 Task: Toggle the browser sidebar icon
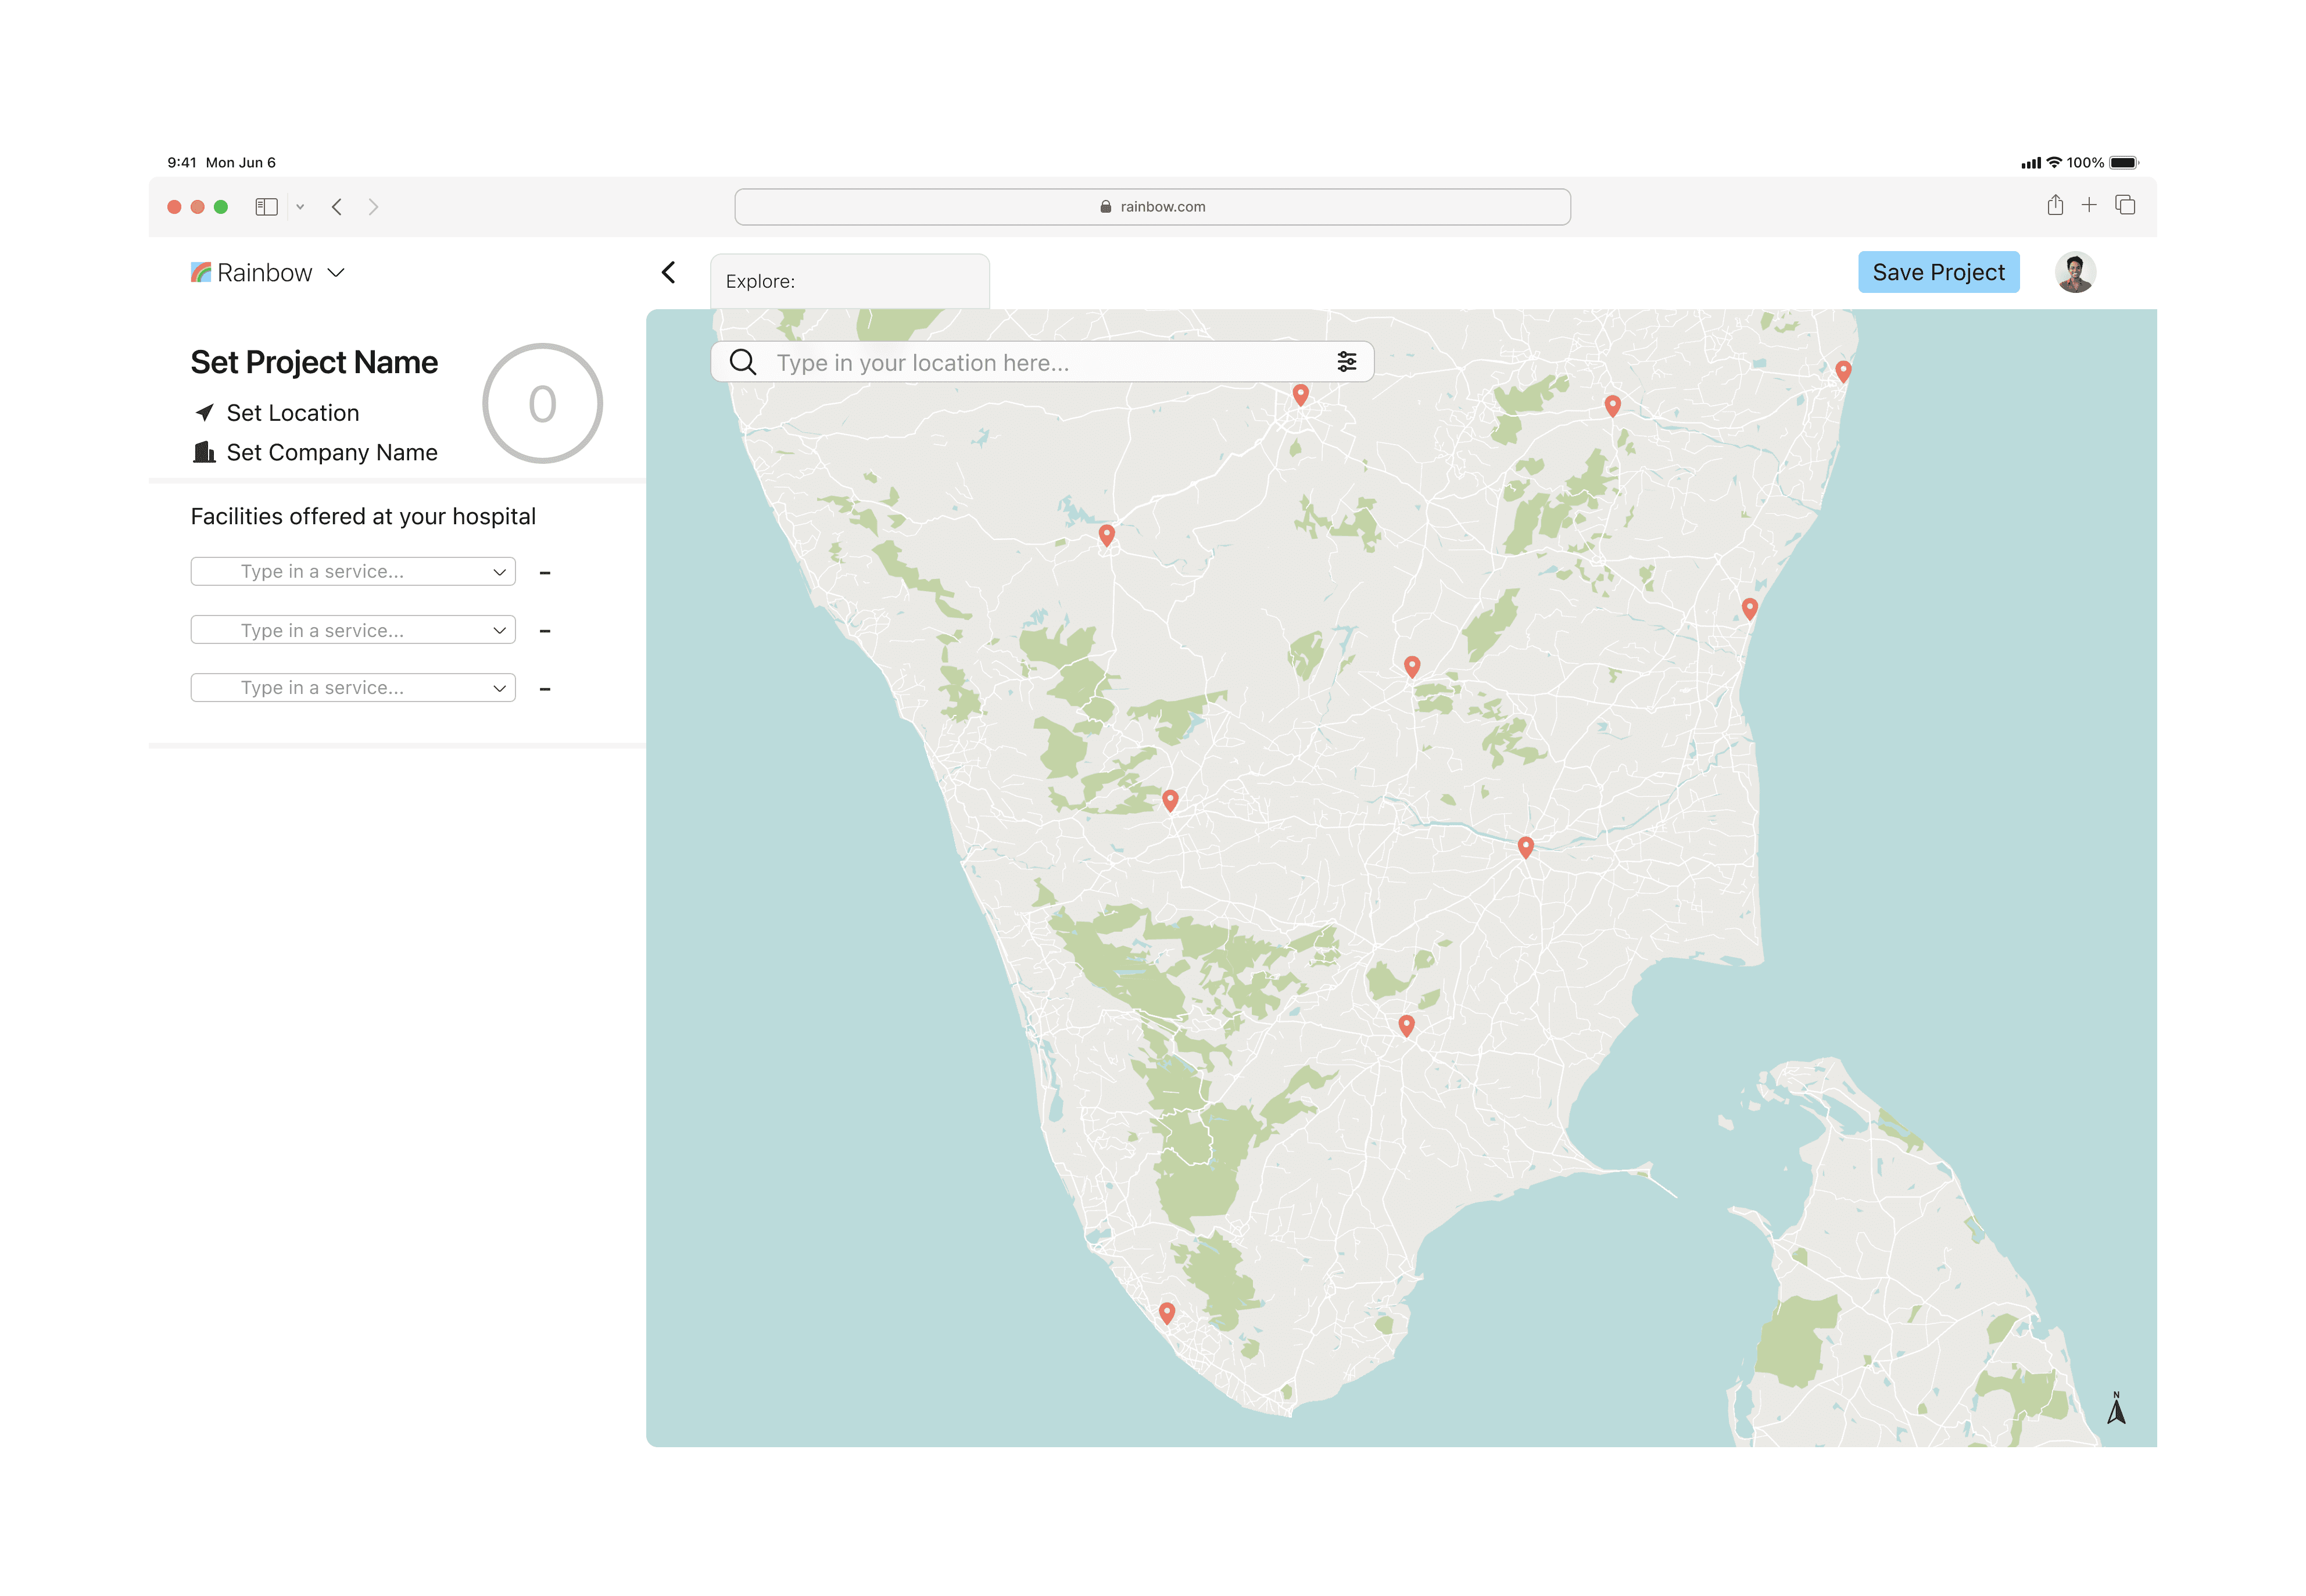266,207
